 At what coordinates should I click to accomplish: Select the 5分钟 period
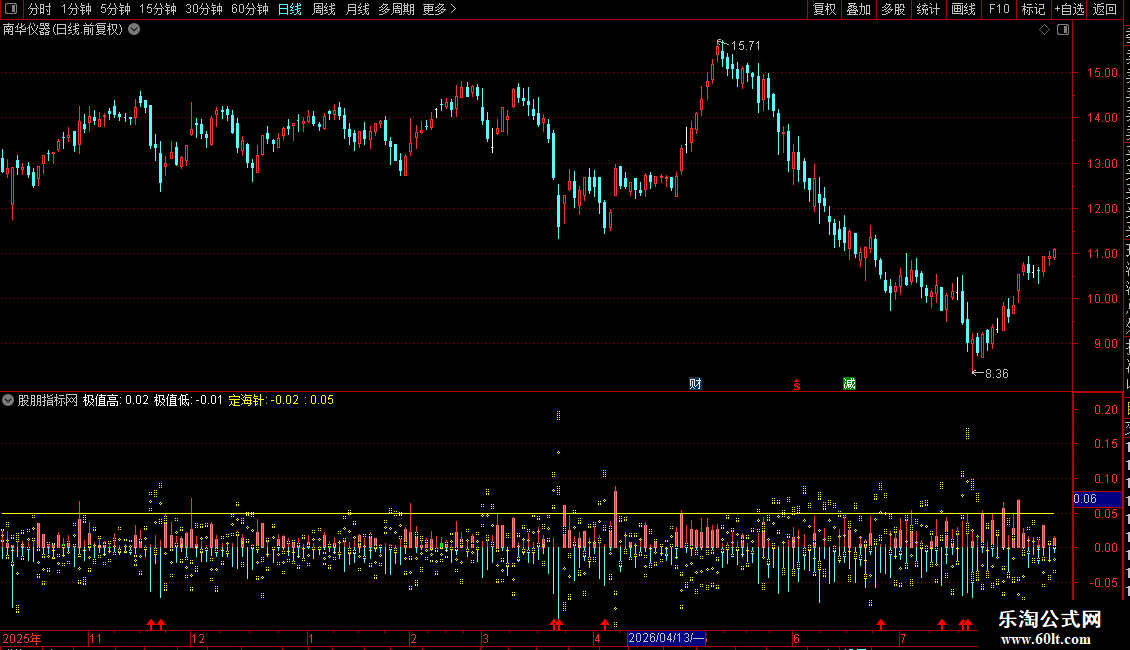(115, 9)
